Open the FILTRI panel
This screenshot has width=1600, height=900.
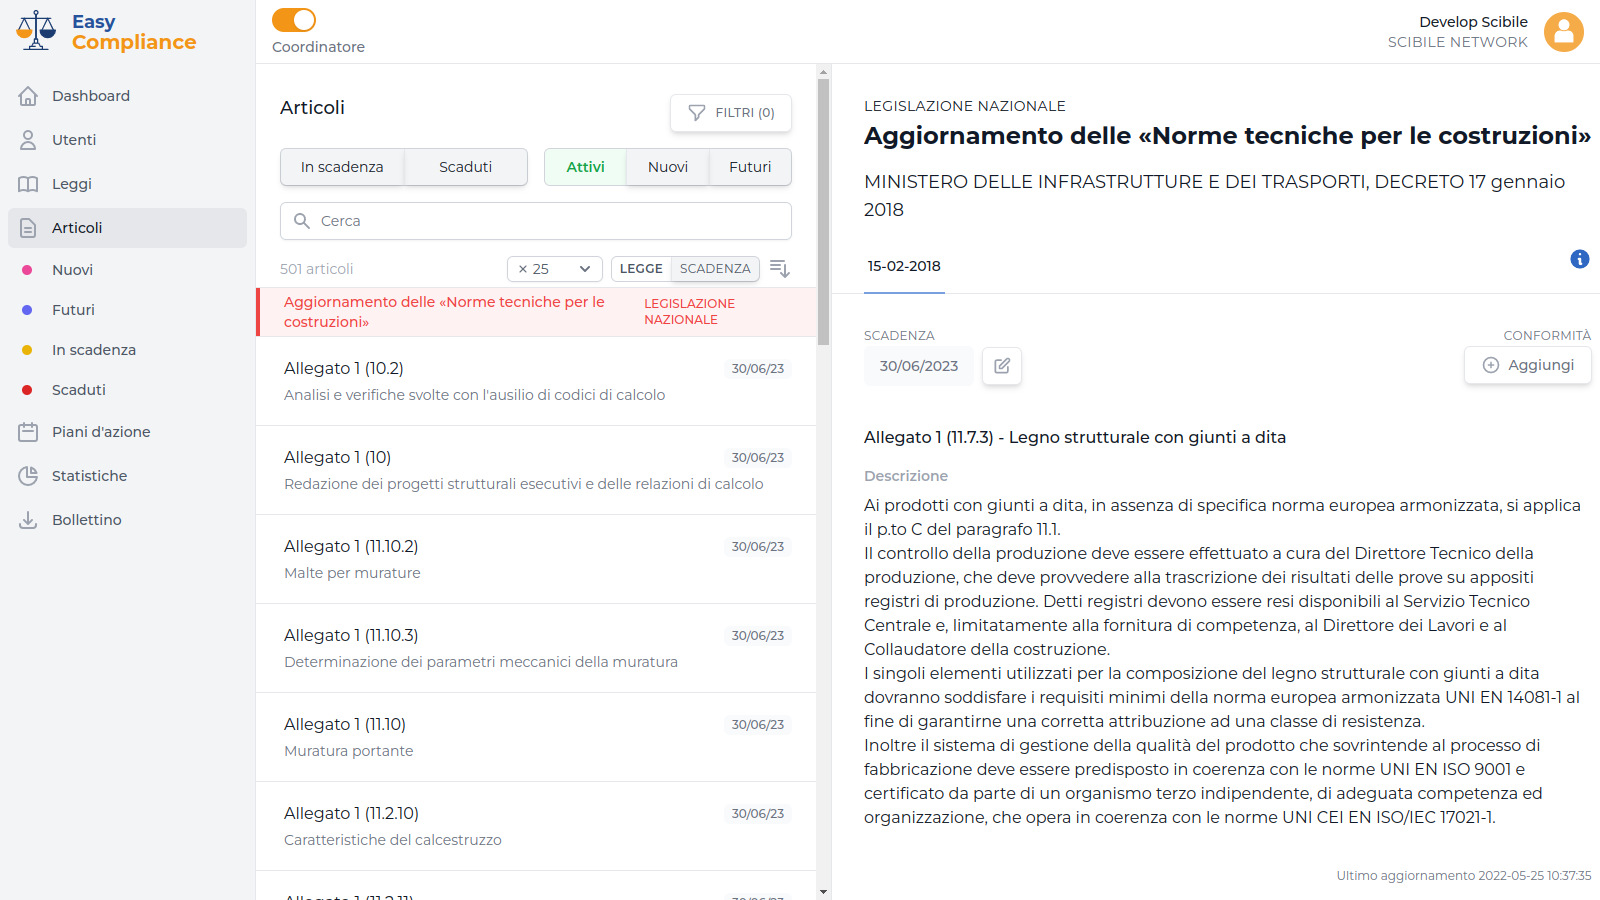click(x=731, y=113)
